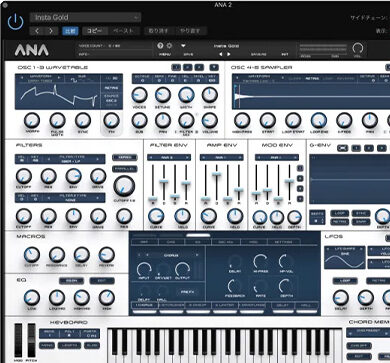Select oscillator 2 button in OSC 1-3 Wavetable
390x363 pixels.
(x=188, y=67)
